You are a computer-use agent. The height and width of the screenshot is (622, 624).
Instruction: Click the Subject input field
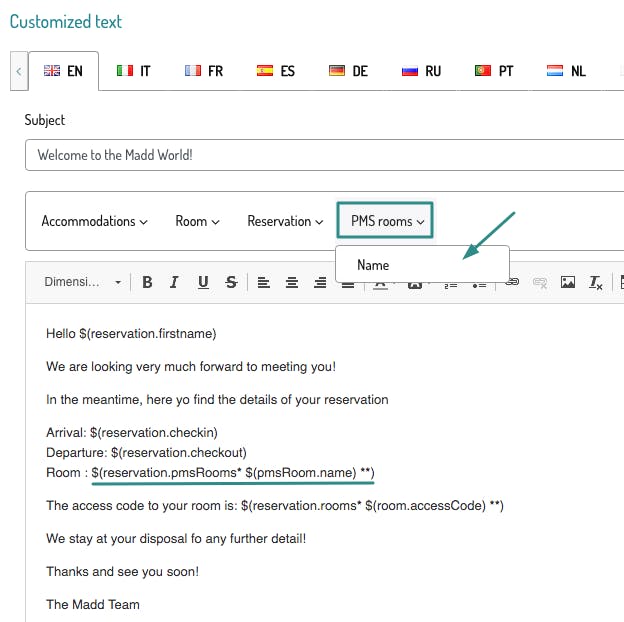(x=320, y=155)
